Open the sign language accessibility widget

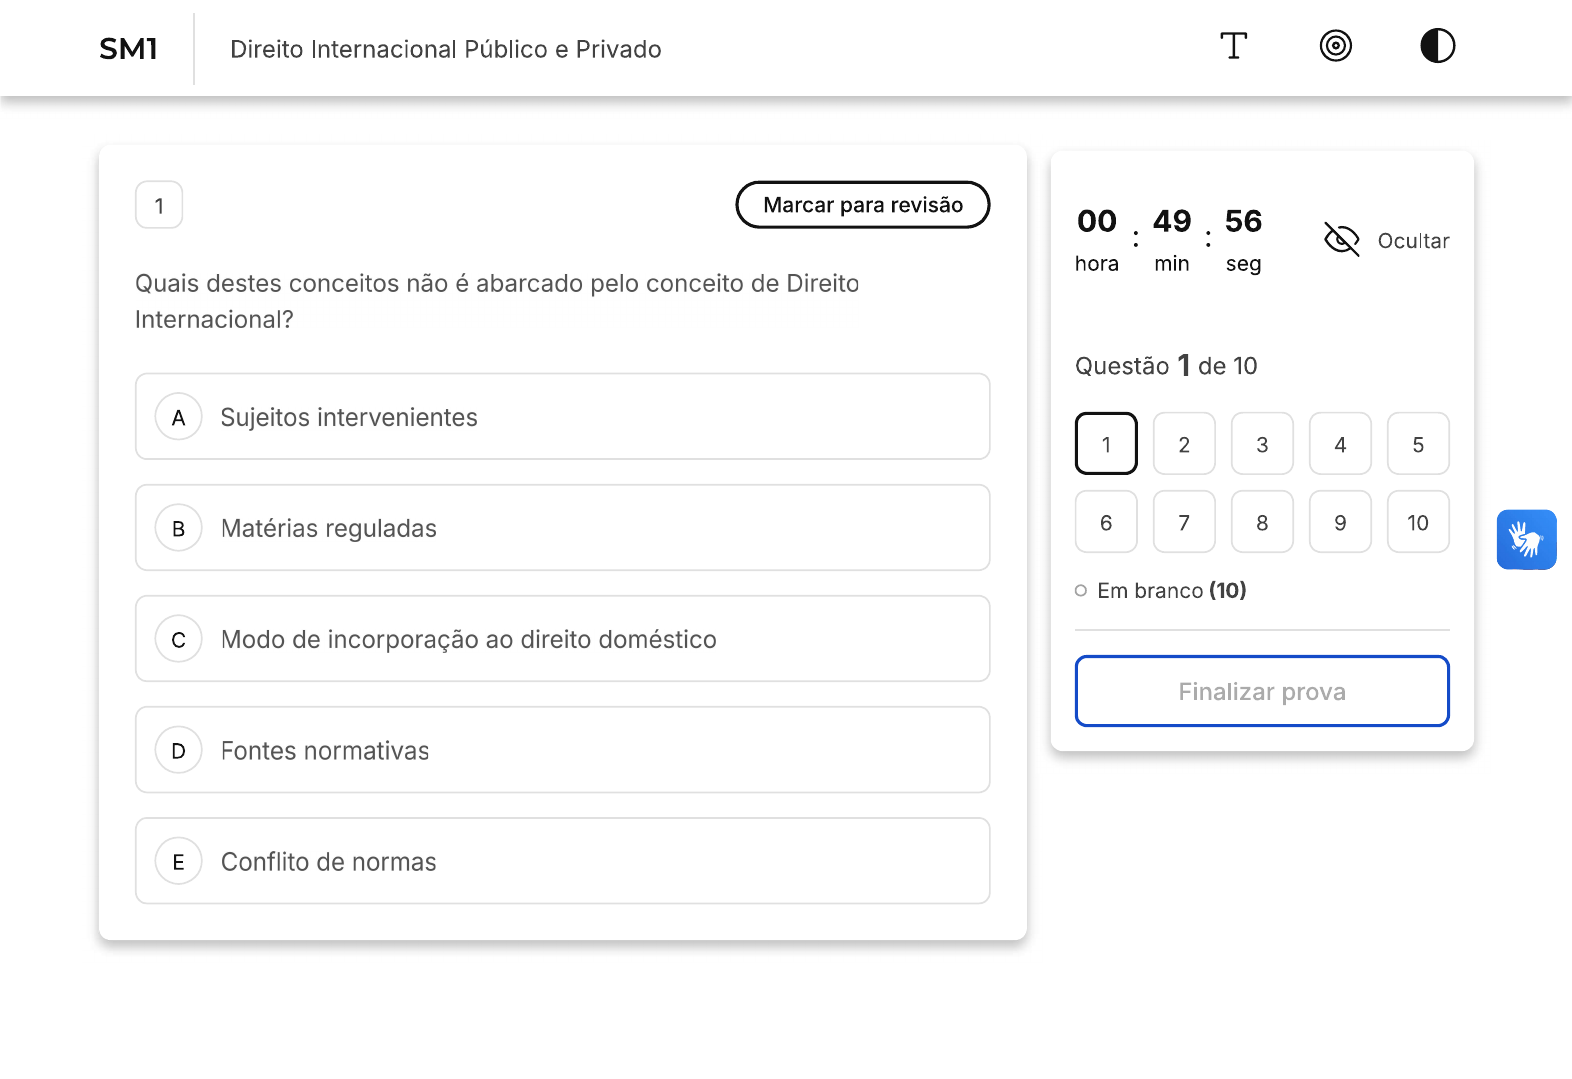[x=1526, y=540]
